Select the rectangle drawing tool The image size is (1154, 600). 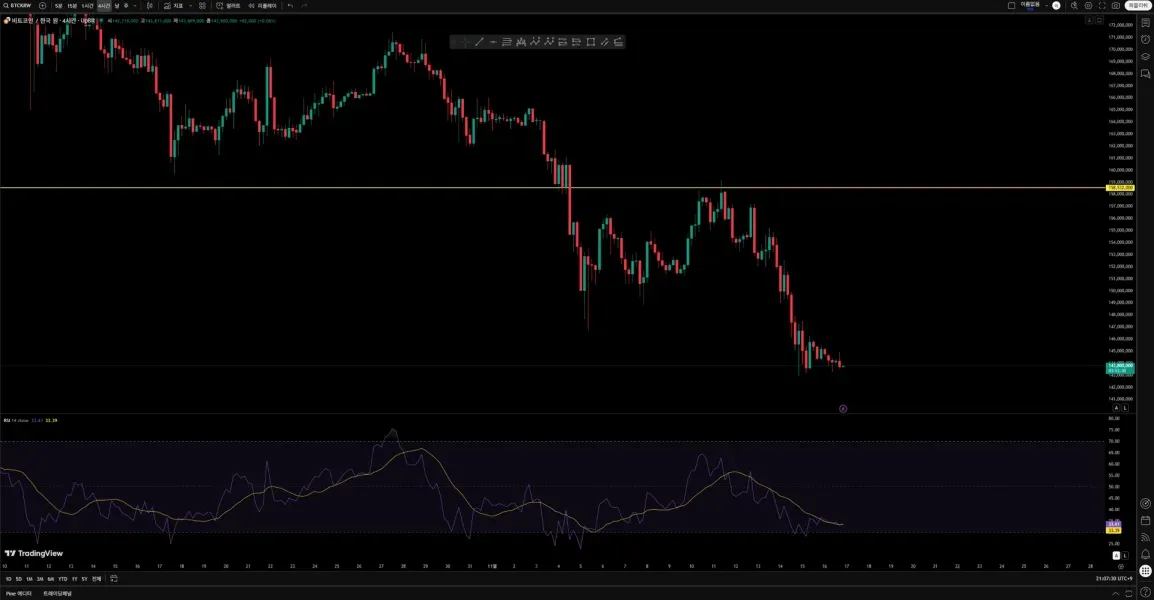[x=590, y=42]
